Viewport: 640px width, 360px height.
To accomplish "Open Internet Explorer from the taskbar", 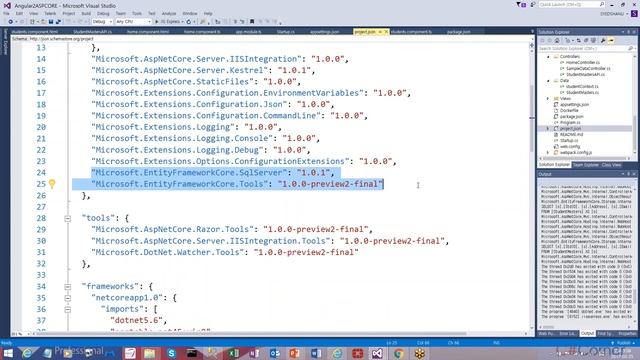I will [x=27, y=353].
